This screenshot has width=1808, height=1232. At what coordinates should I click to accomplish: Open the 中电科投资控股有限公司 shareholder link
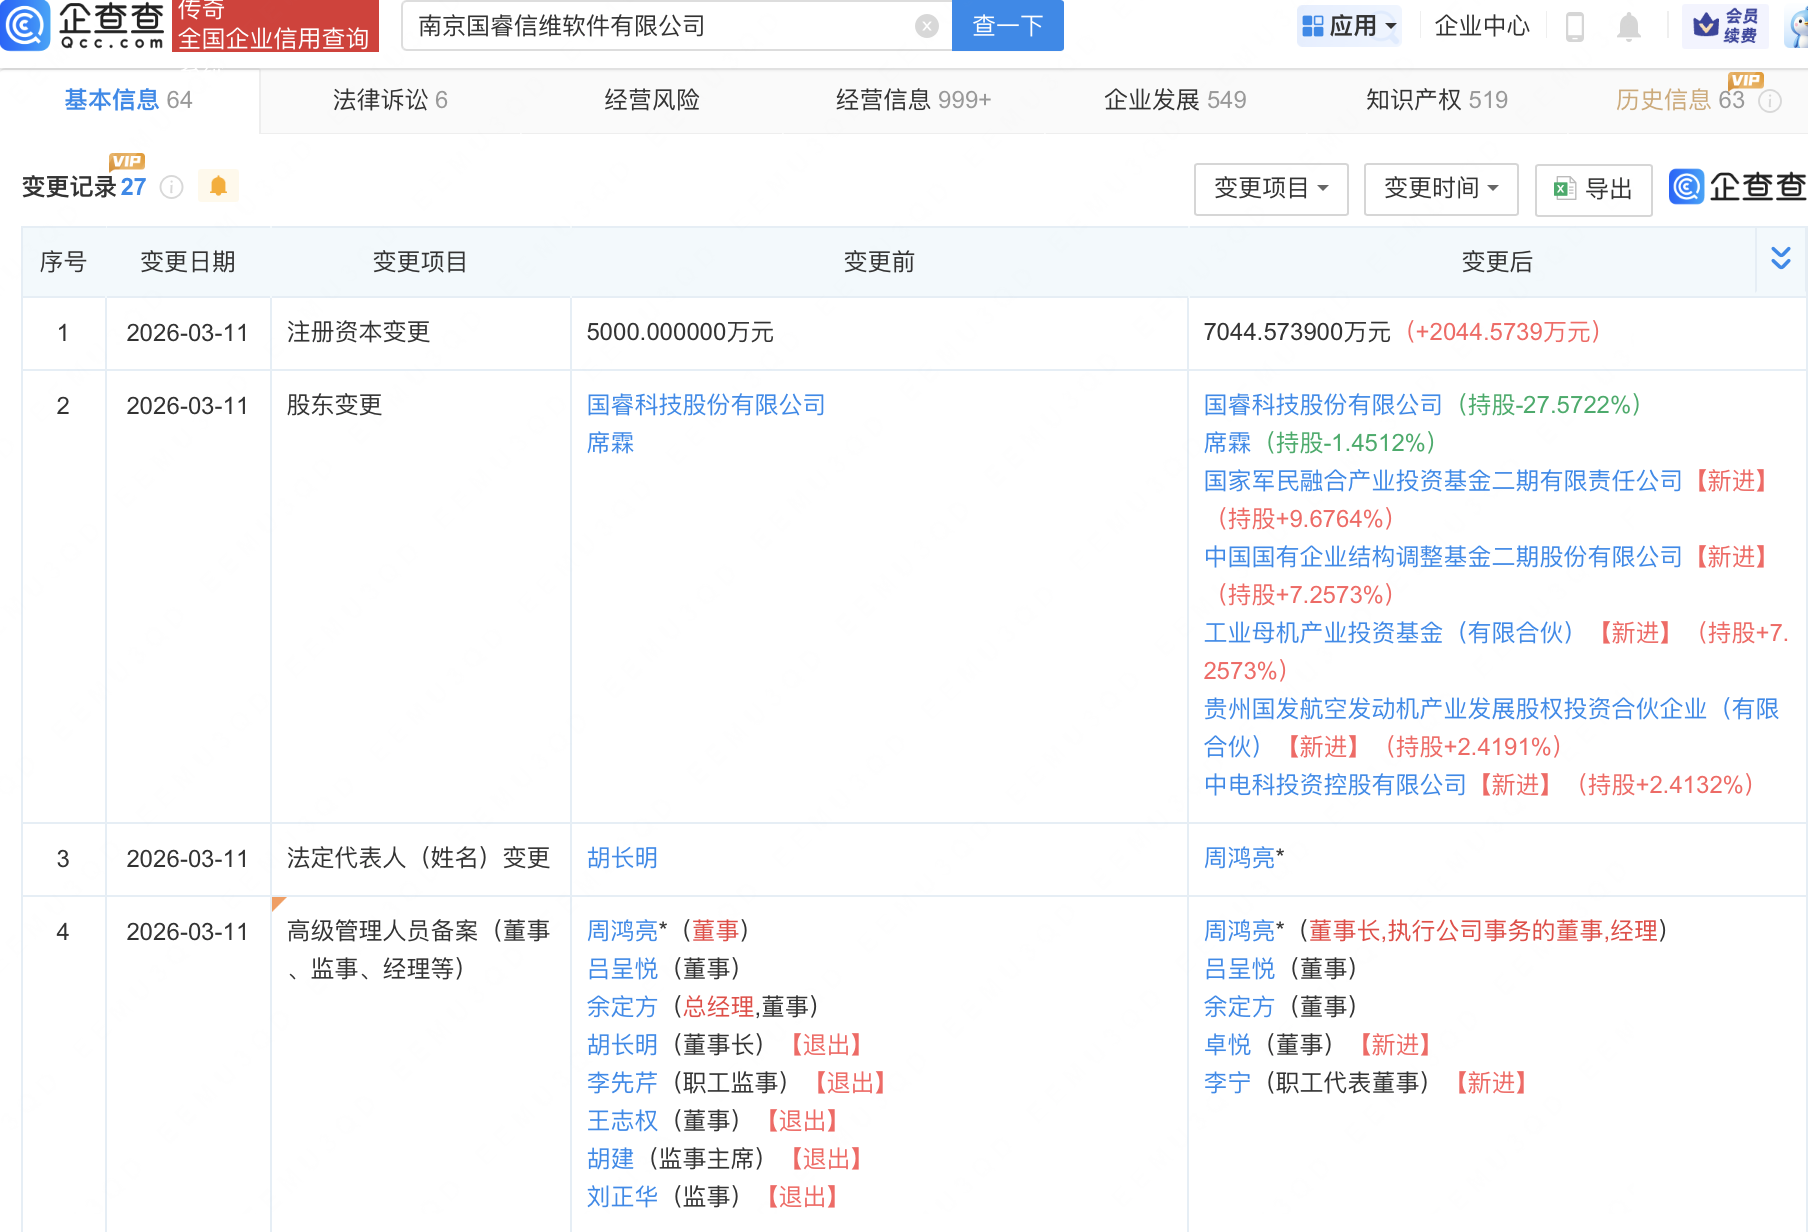coord(1334,785)
